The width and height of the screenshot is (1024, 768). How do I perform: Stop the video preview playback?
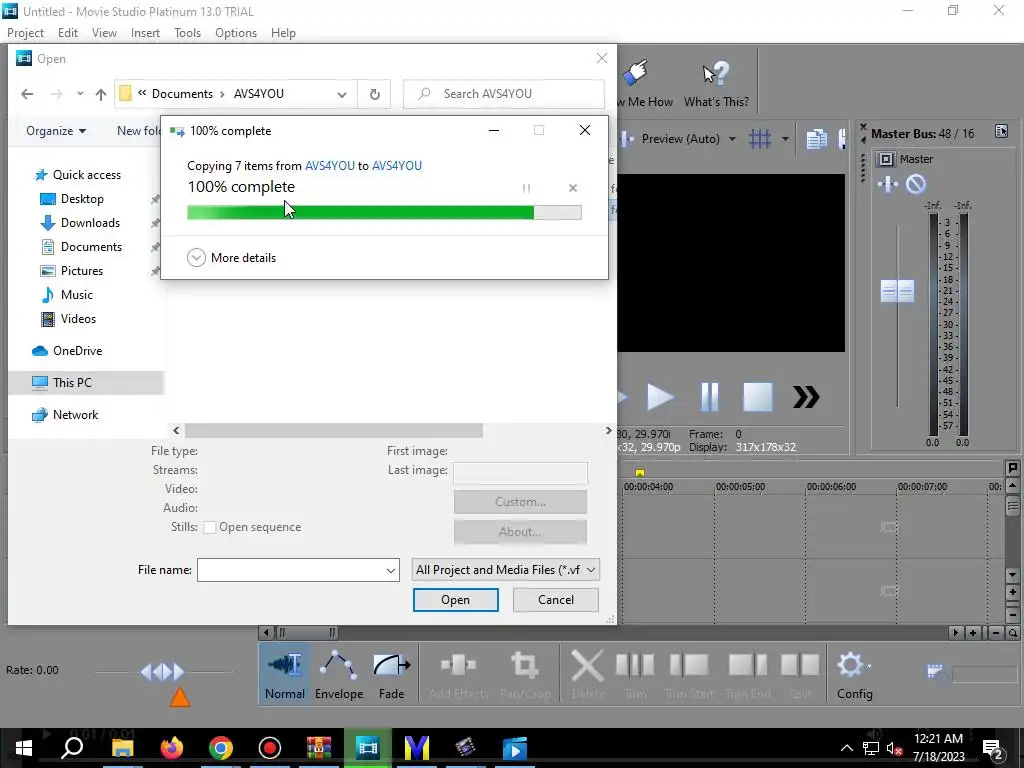tap(758, 397)
